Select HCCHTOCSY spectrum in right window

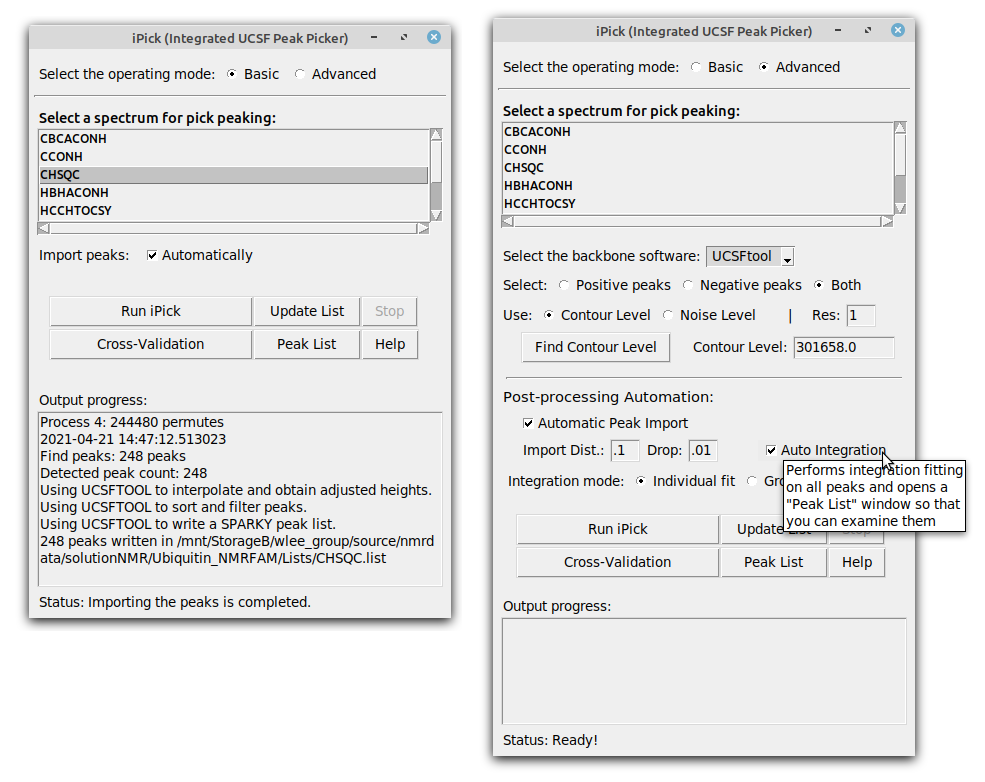click(x=697, y=204)
